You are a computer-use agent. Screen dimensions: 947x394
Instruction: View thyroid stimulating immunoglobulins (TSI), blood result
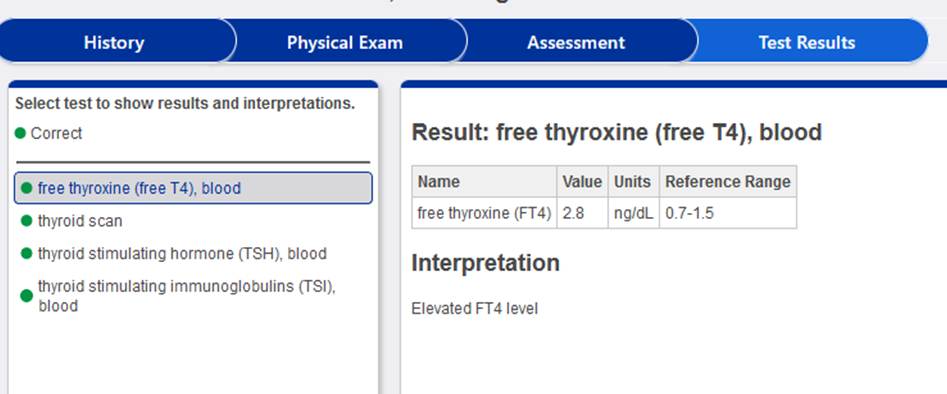pos(187,296)
